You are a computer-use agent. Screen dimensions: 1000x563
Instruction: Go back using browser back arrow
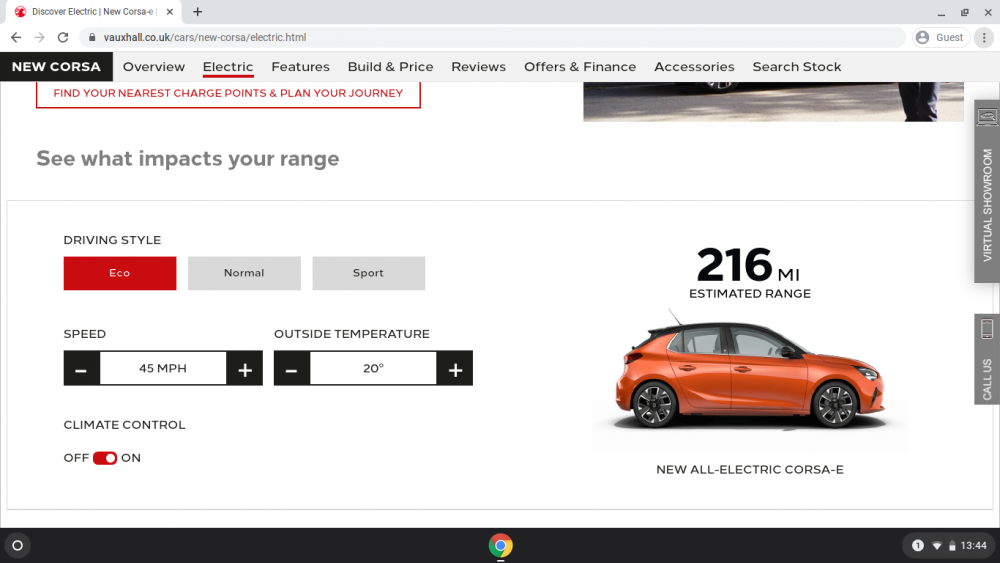pos(16,38)
